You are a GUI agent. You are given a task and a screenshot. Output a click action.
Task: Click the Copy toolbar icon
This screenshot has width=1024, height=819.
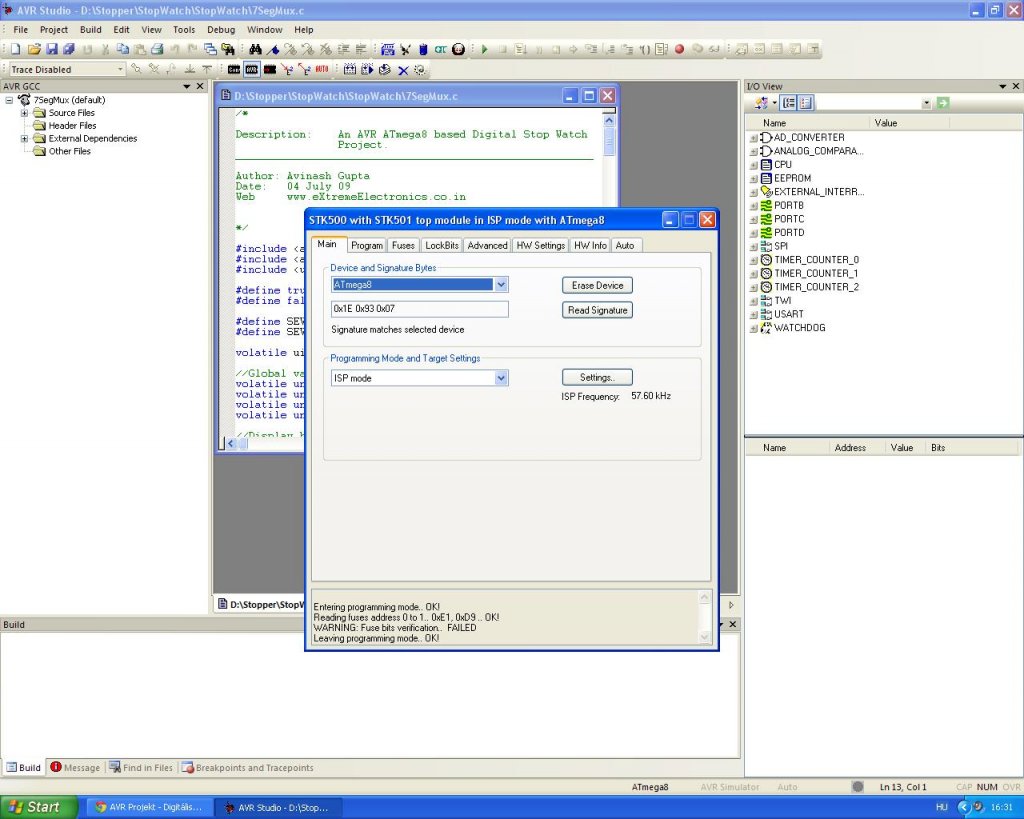(x=122, y=49)
